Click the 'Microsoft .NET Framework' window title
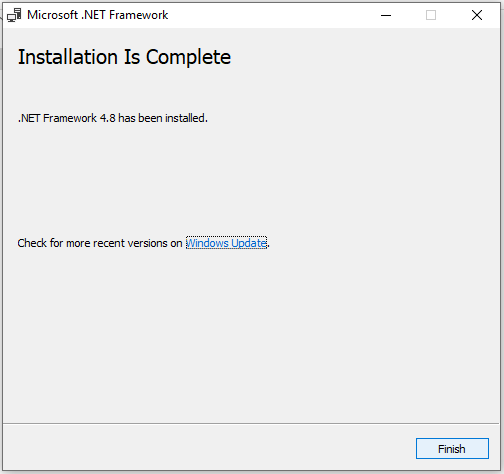The height and width of the screenshot is (474, 504). coord(98,15)
